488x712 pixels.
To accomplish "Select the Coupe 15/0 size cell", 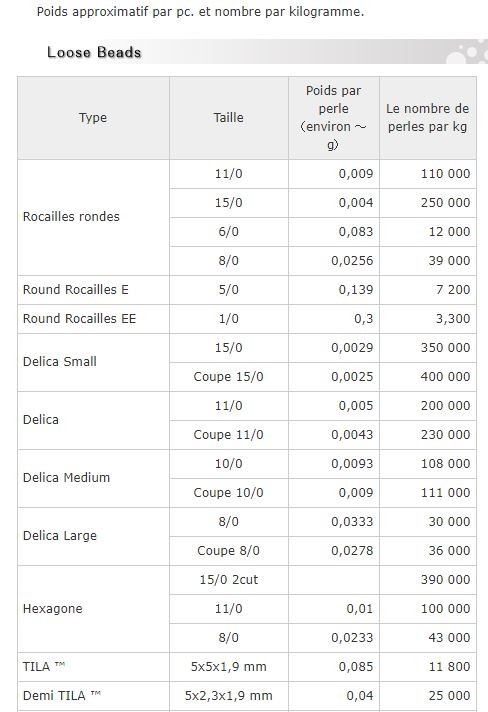I will click(x=229, y=377).
